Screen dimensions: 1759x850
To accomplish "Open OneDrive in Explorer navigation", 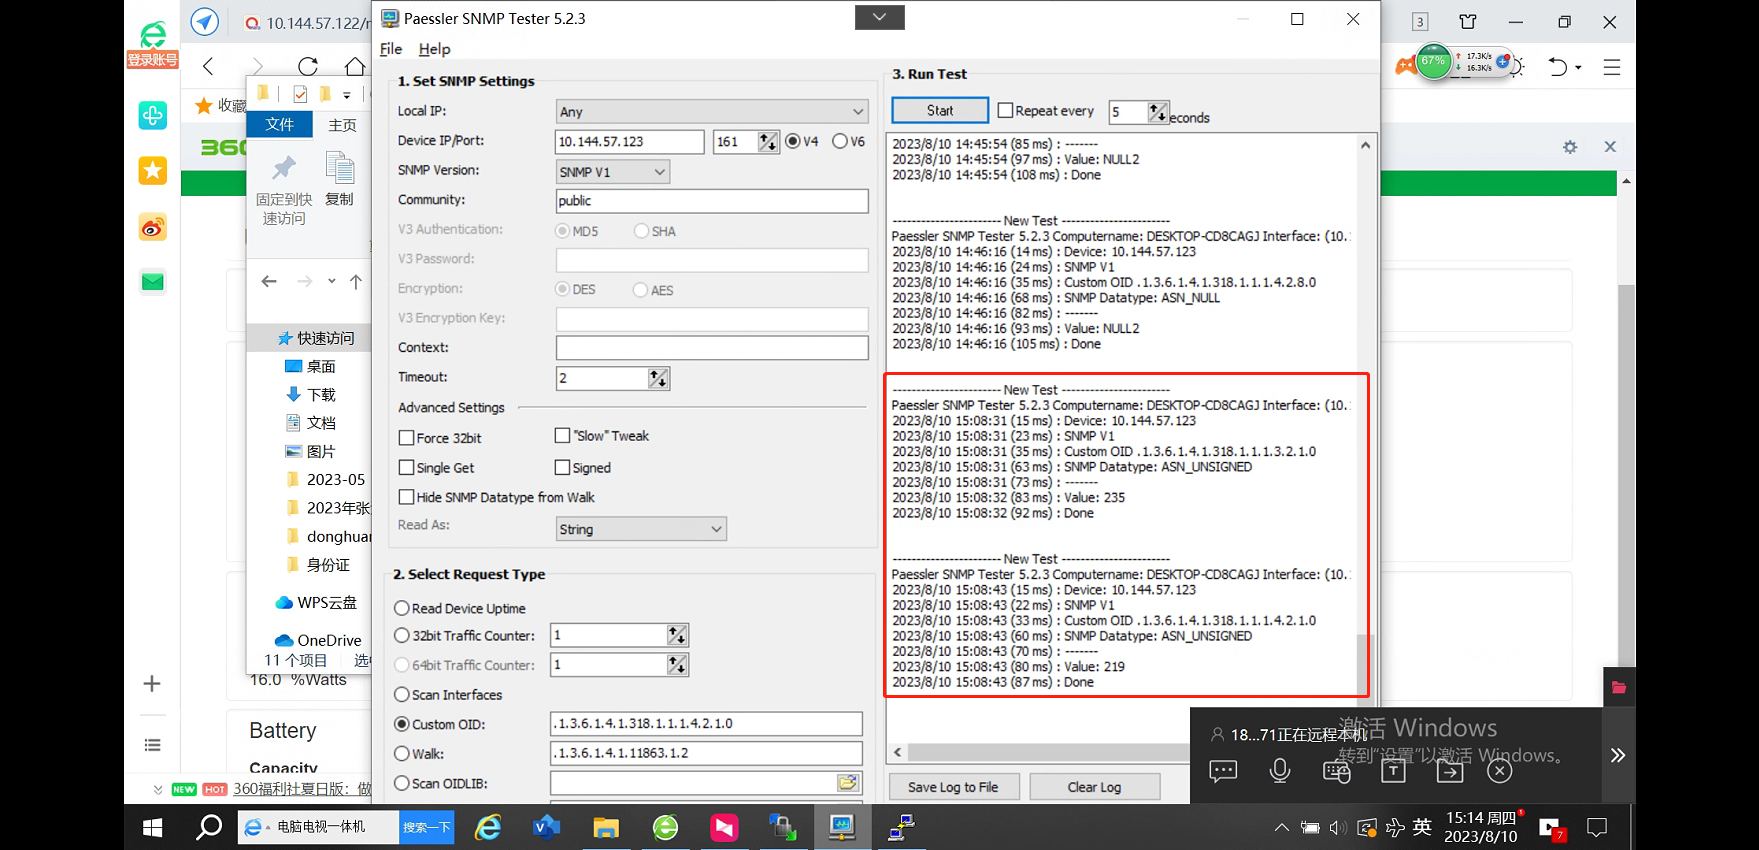I will [318, 640].
